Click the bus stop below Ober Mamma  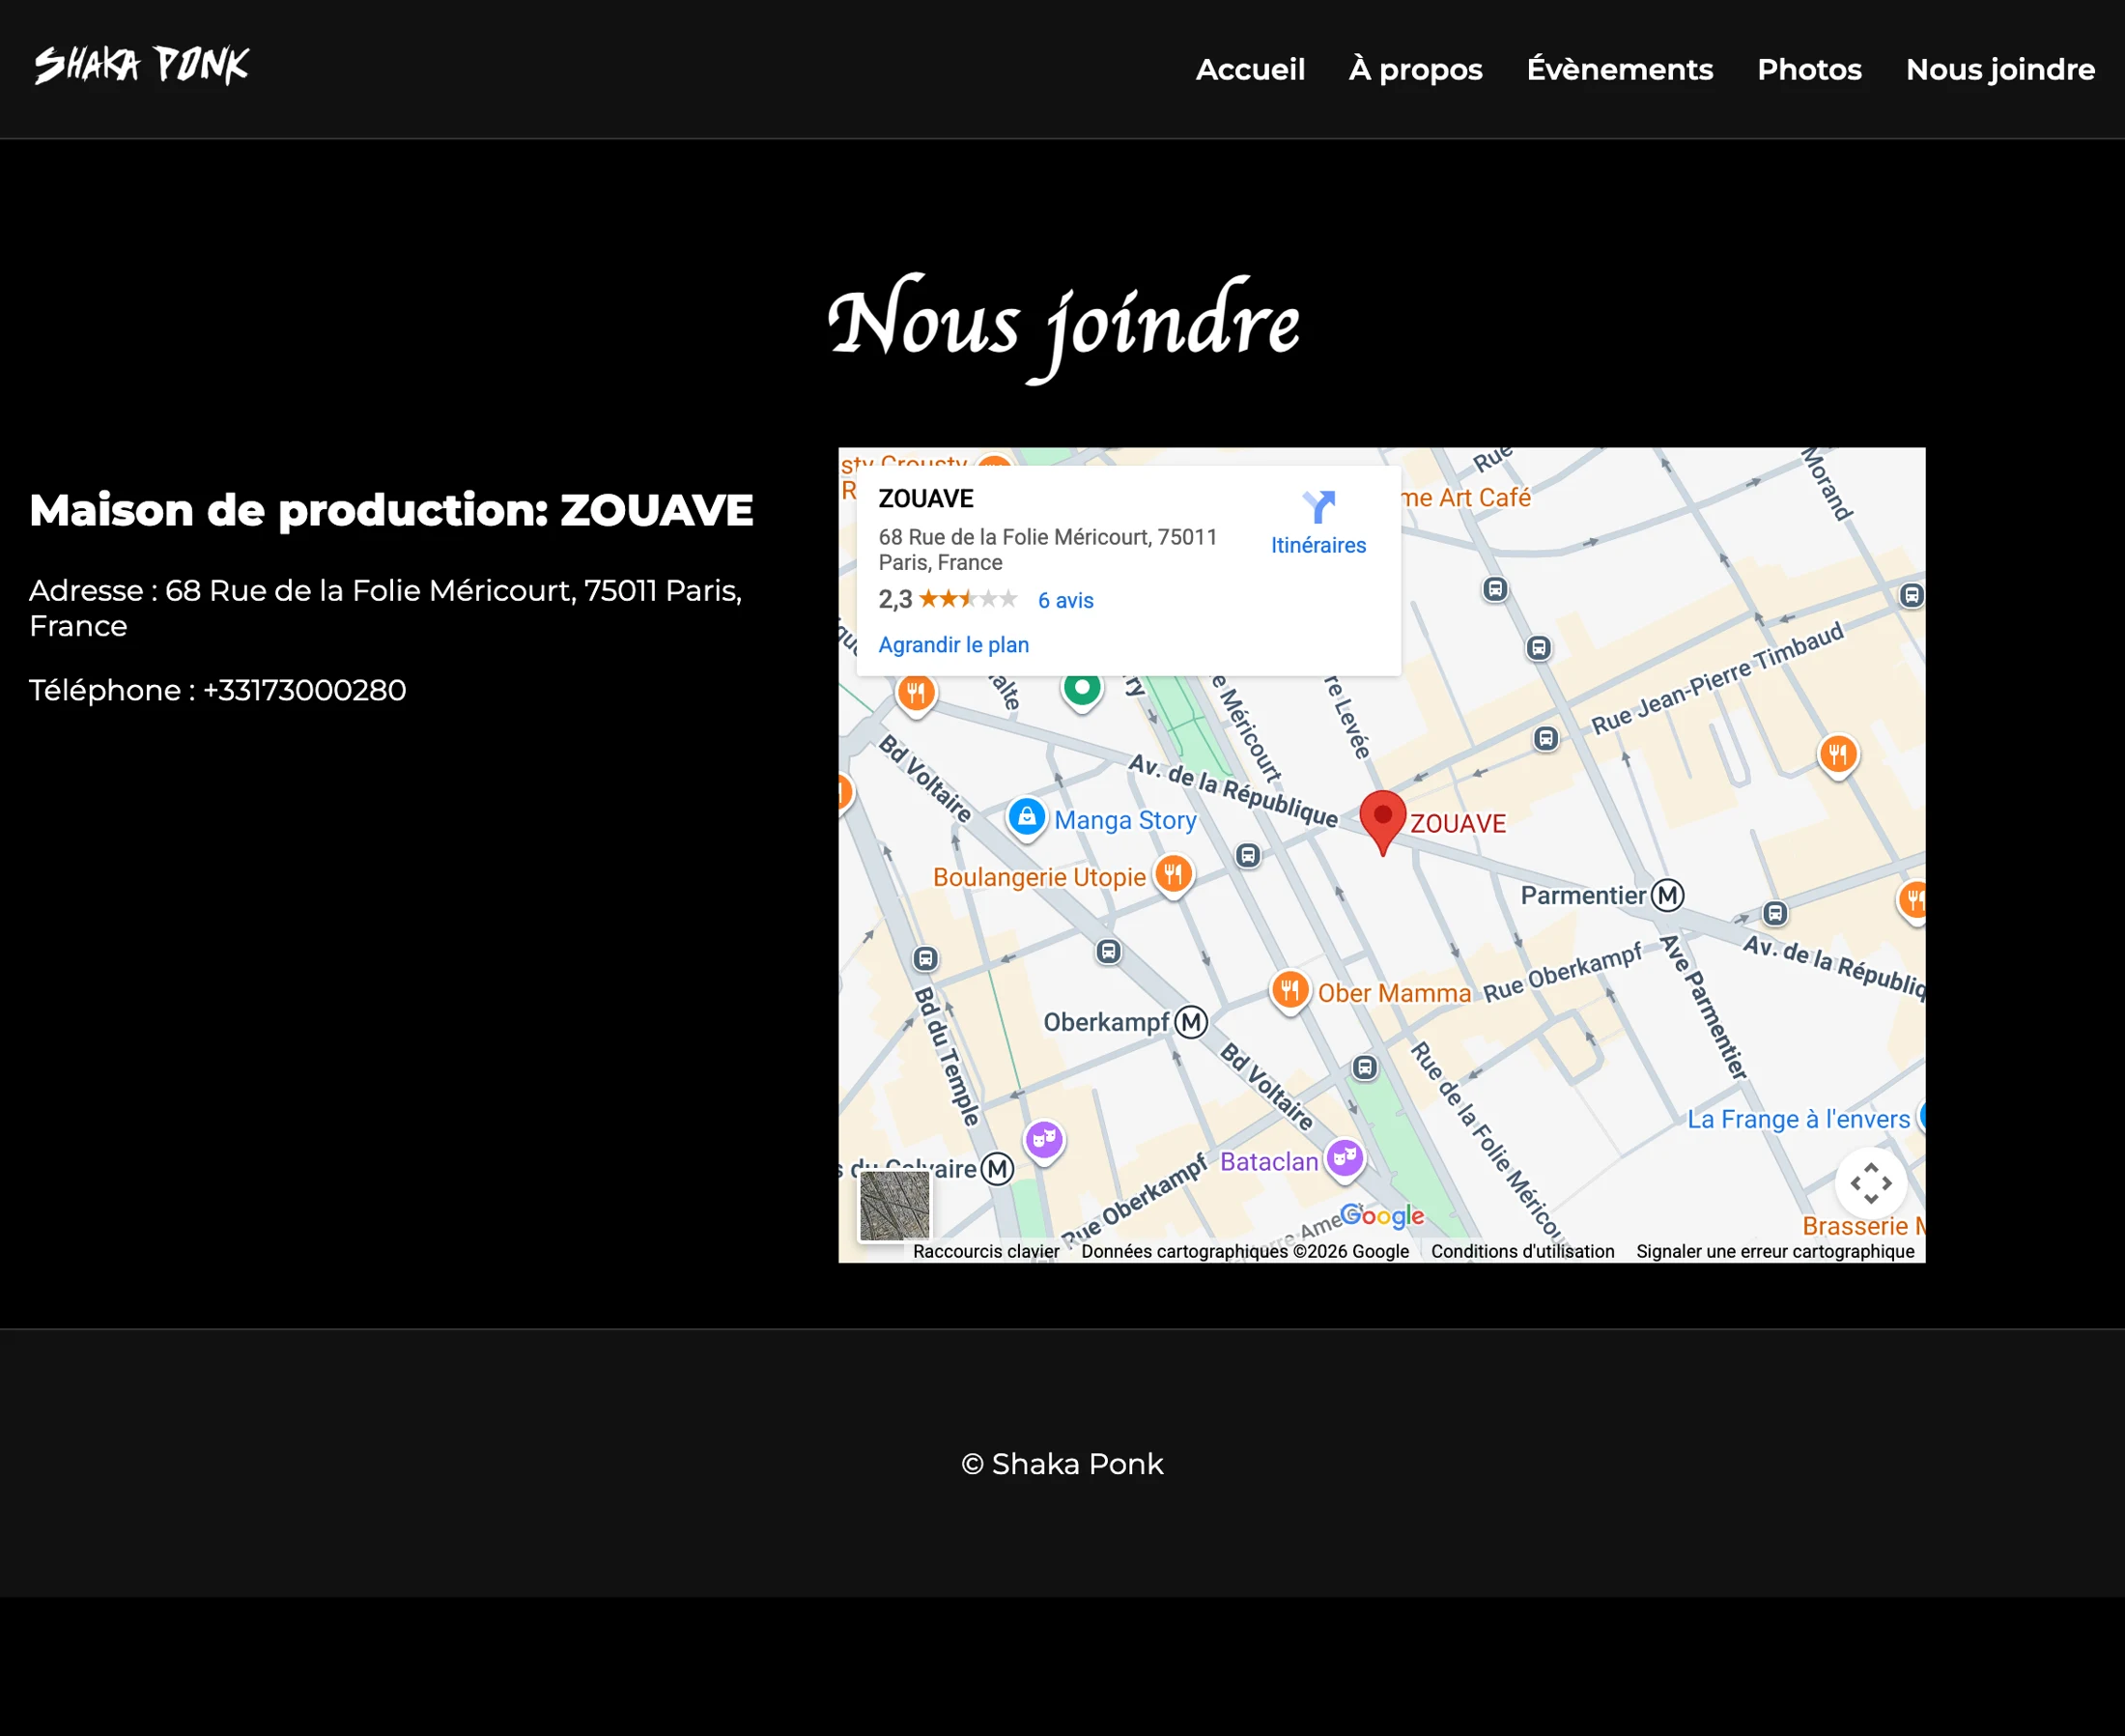(x=1365, y=1067)
